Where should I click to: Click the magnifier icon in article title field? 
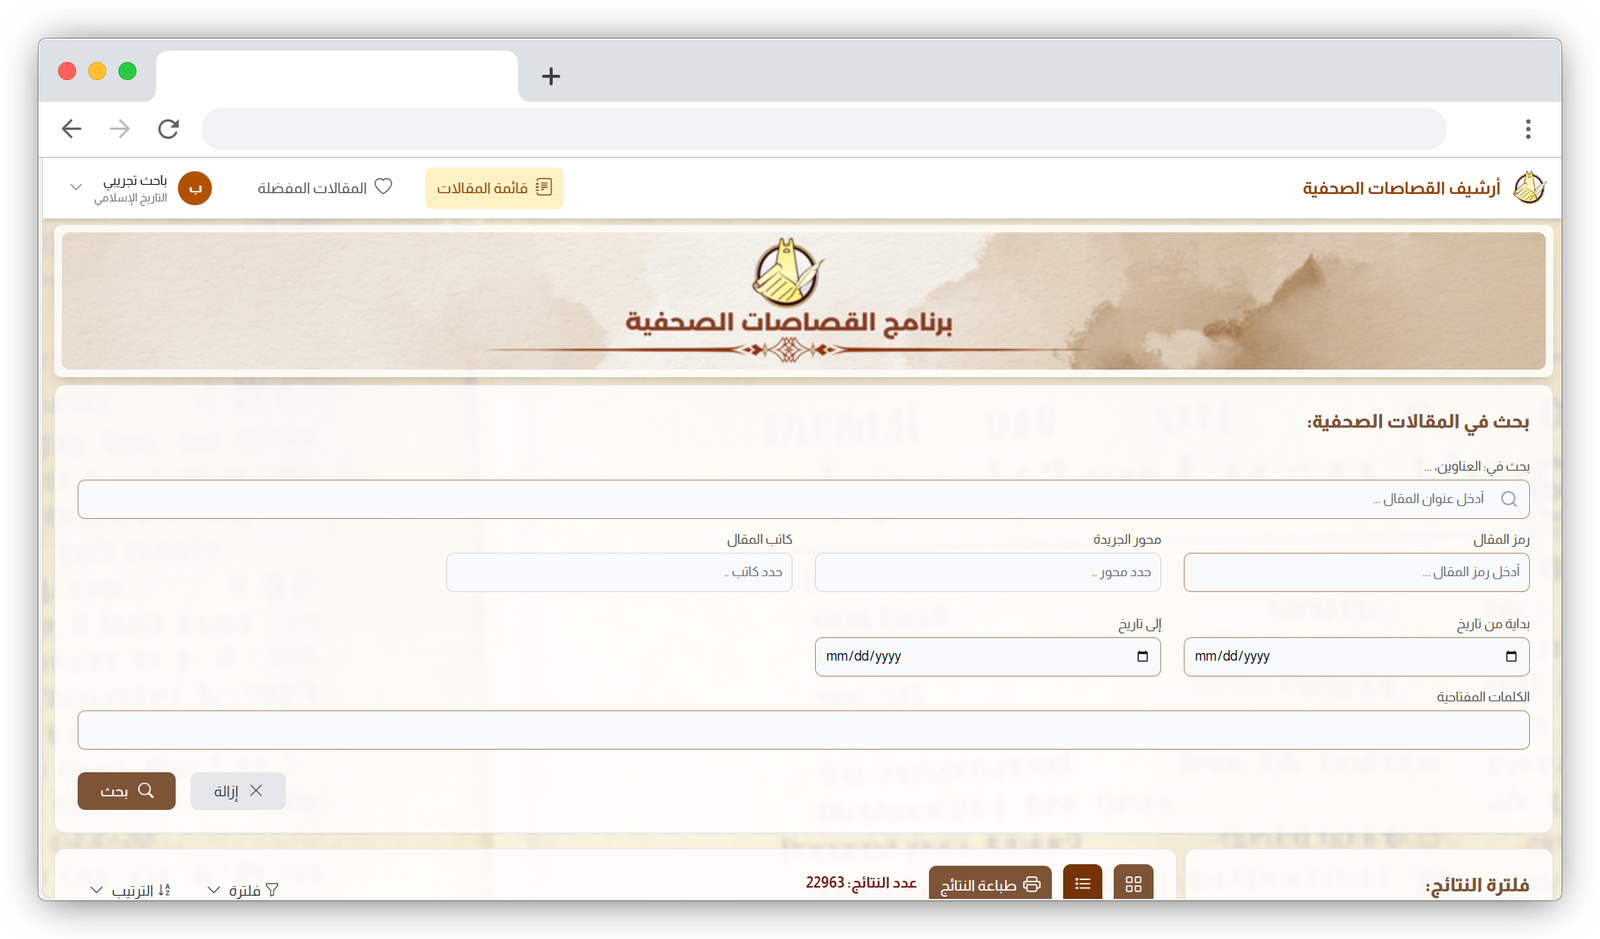pyautogui.click(x=1509, y=499)
